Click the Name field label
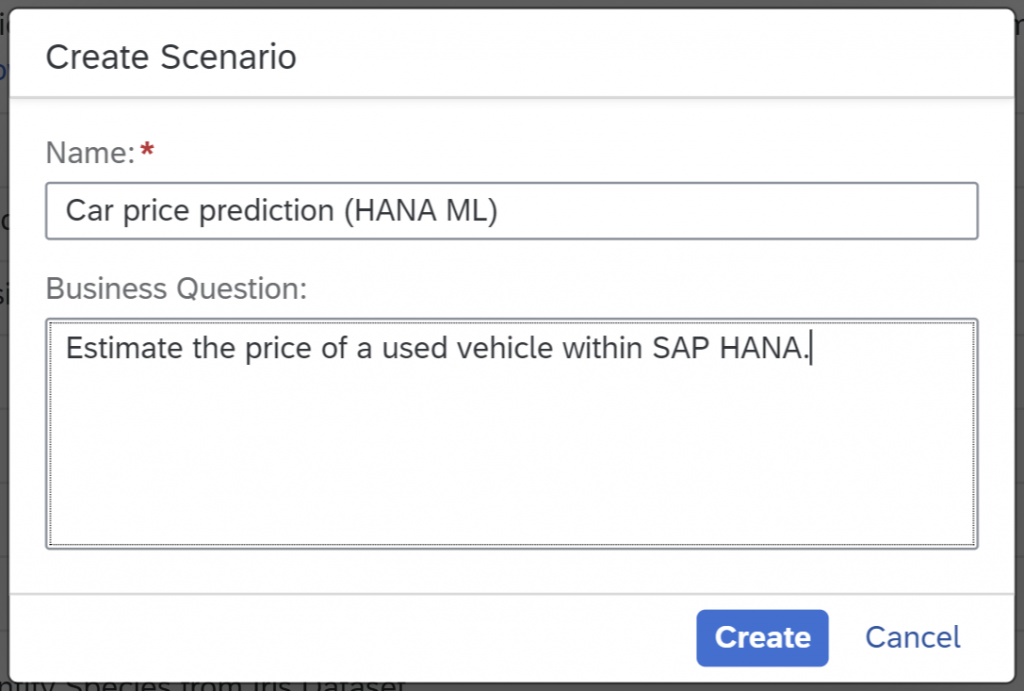The height and width of the screenshot is (691, 1024). click(x=90, y=153)
